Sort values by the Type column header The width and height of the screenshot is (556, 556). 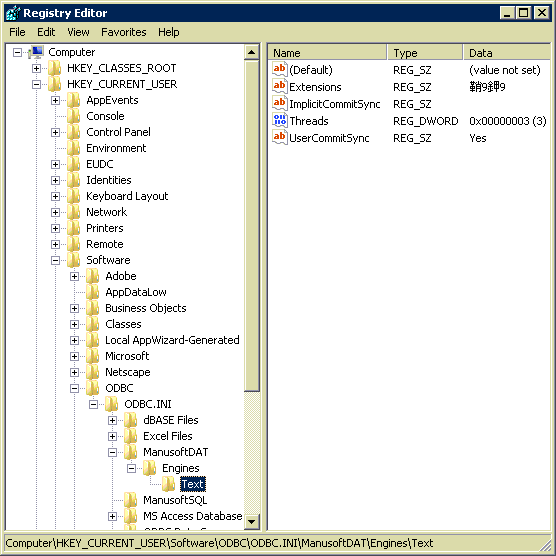pos(425,53)
